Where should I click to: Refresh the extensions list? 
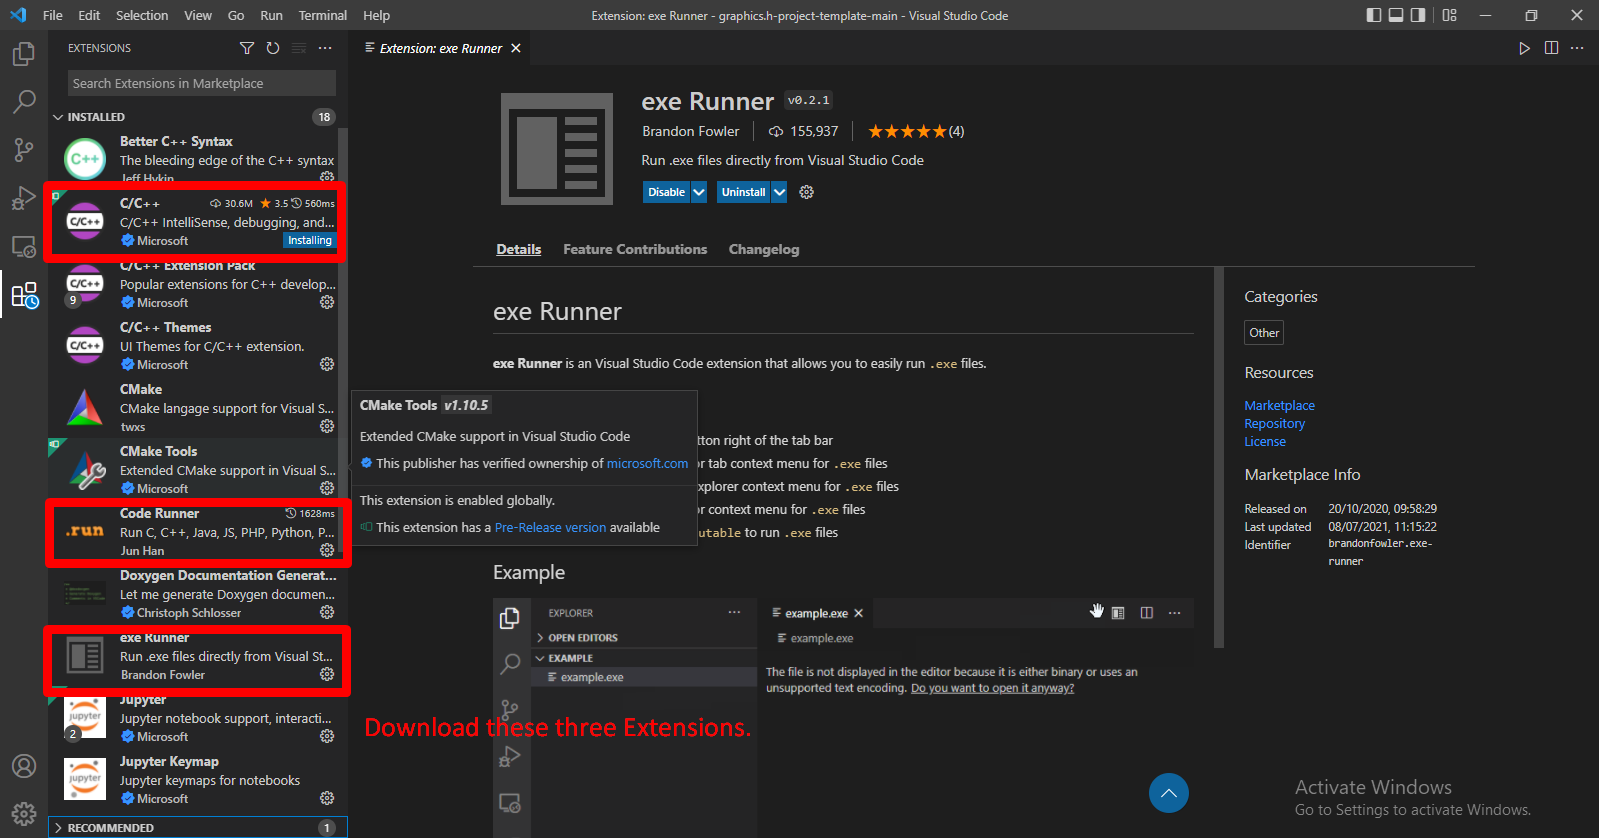(x=273, y=48)
